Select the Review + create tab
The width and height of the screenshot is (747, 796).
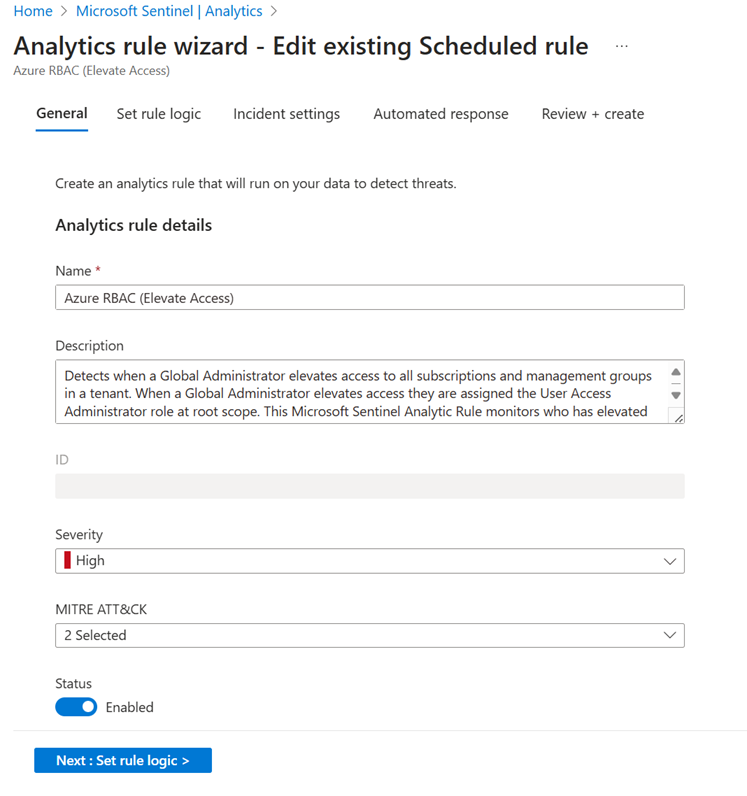593,114
